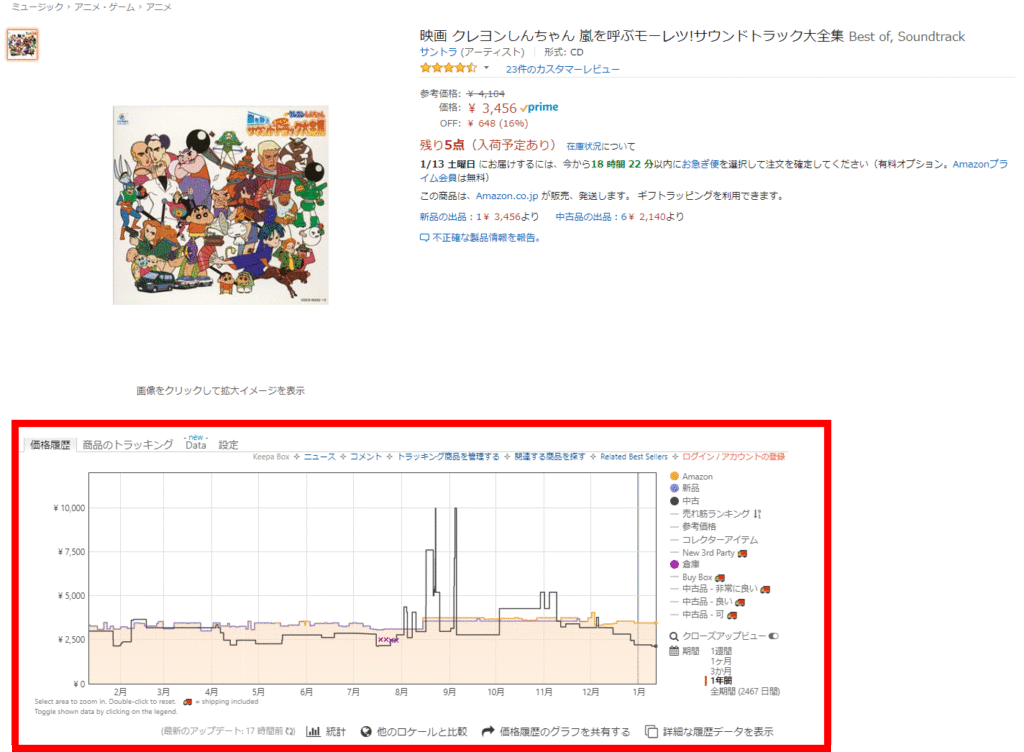Click the Prime logo beside the price
Screen dimensions: 1024x752
538,107
